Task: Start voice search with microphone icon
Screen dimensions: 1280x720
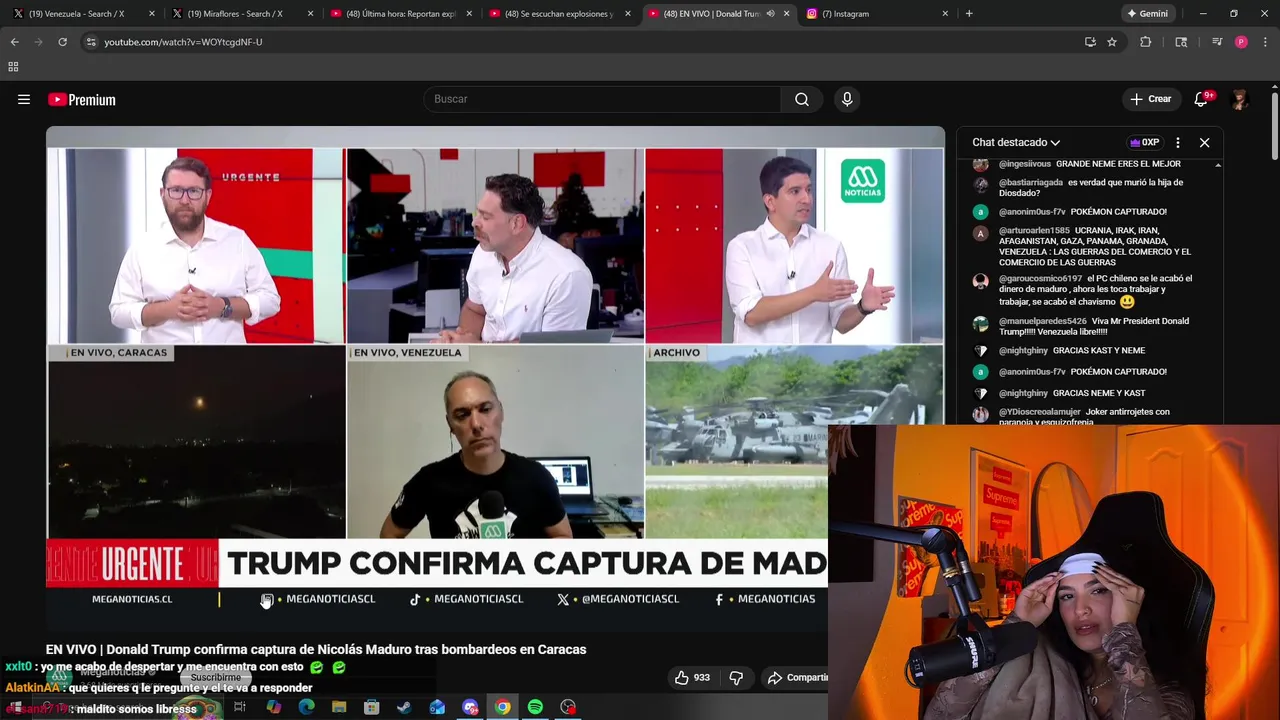Action: [x=847, y=99]
